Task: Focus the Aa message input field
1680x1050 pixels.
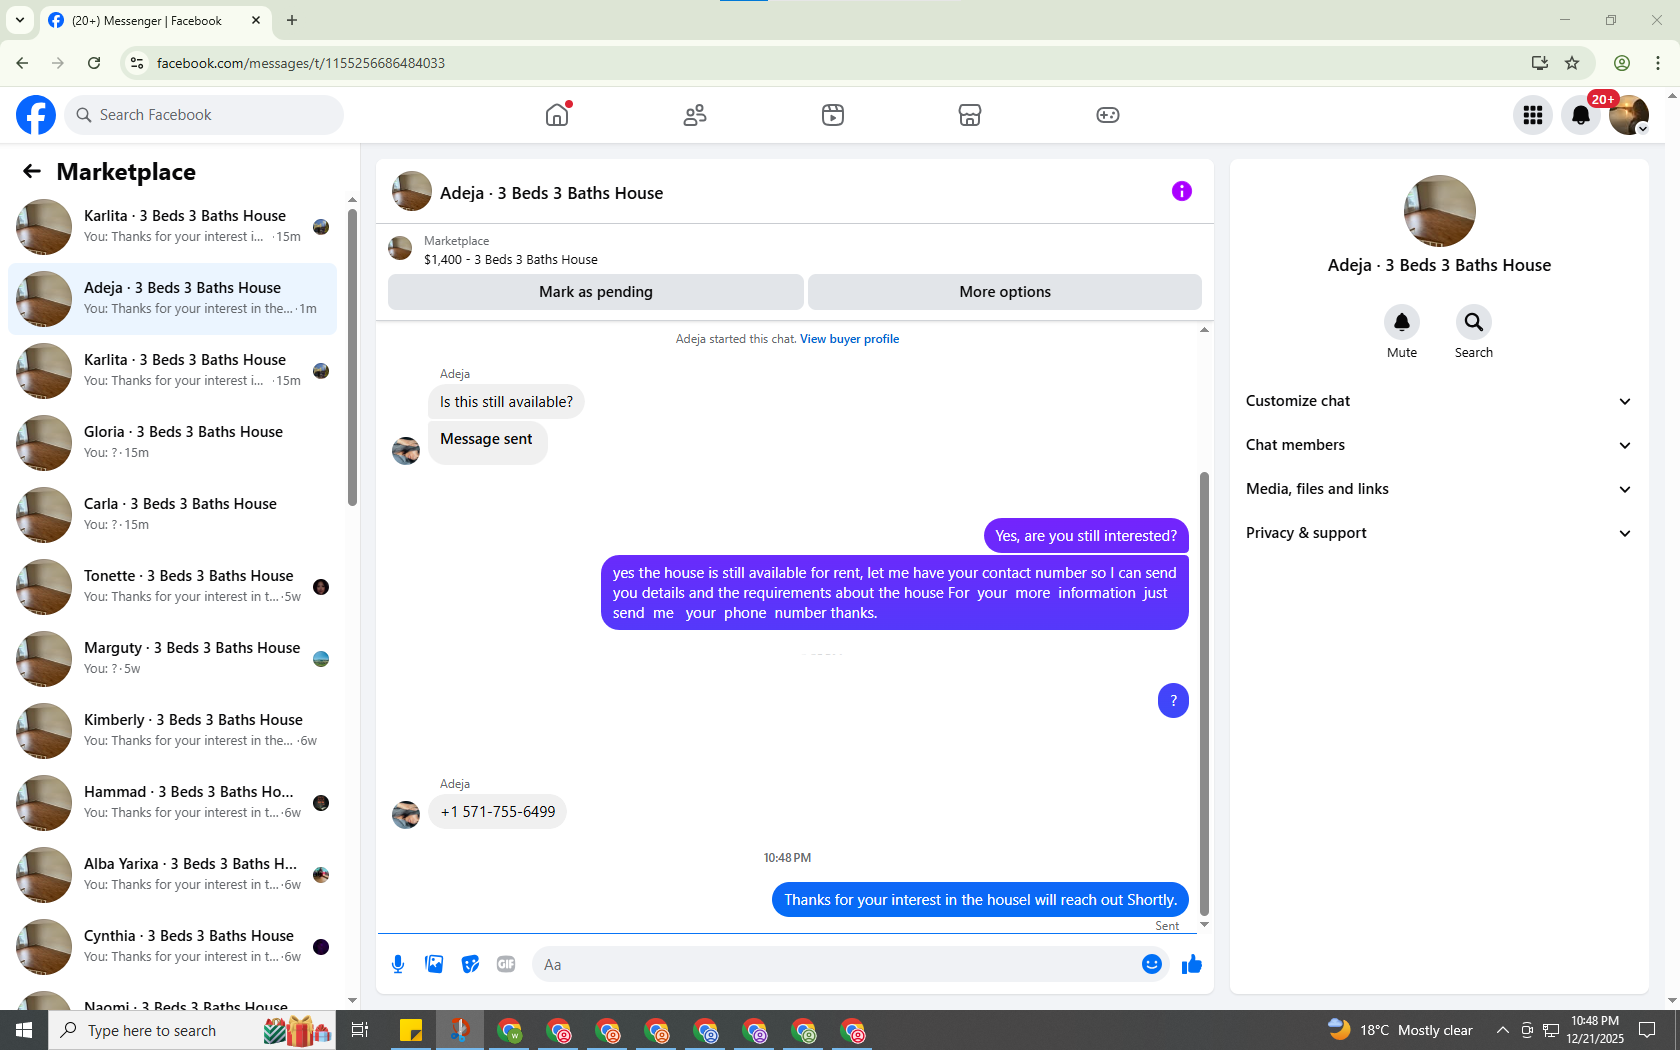Action: tap(837, 964)
